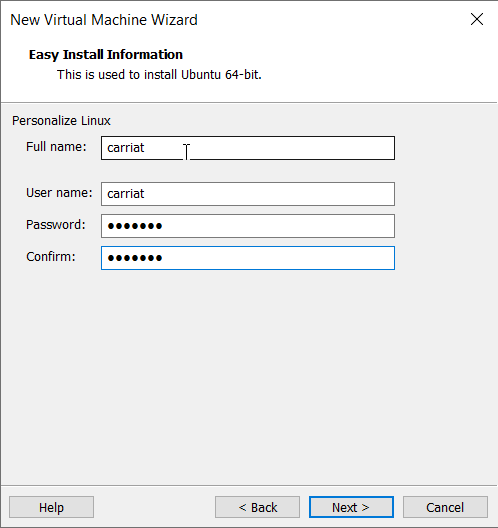Select the User name input box

coord(248,194)
